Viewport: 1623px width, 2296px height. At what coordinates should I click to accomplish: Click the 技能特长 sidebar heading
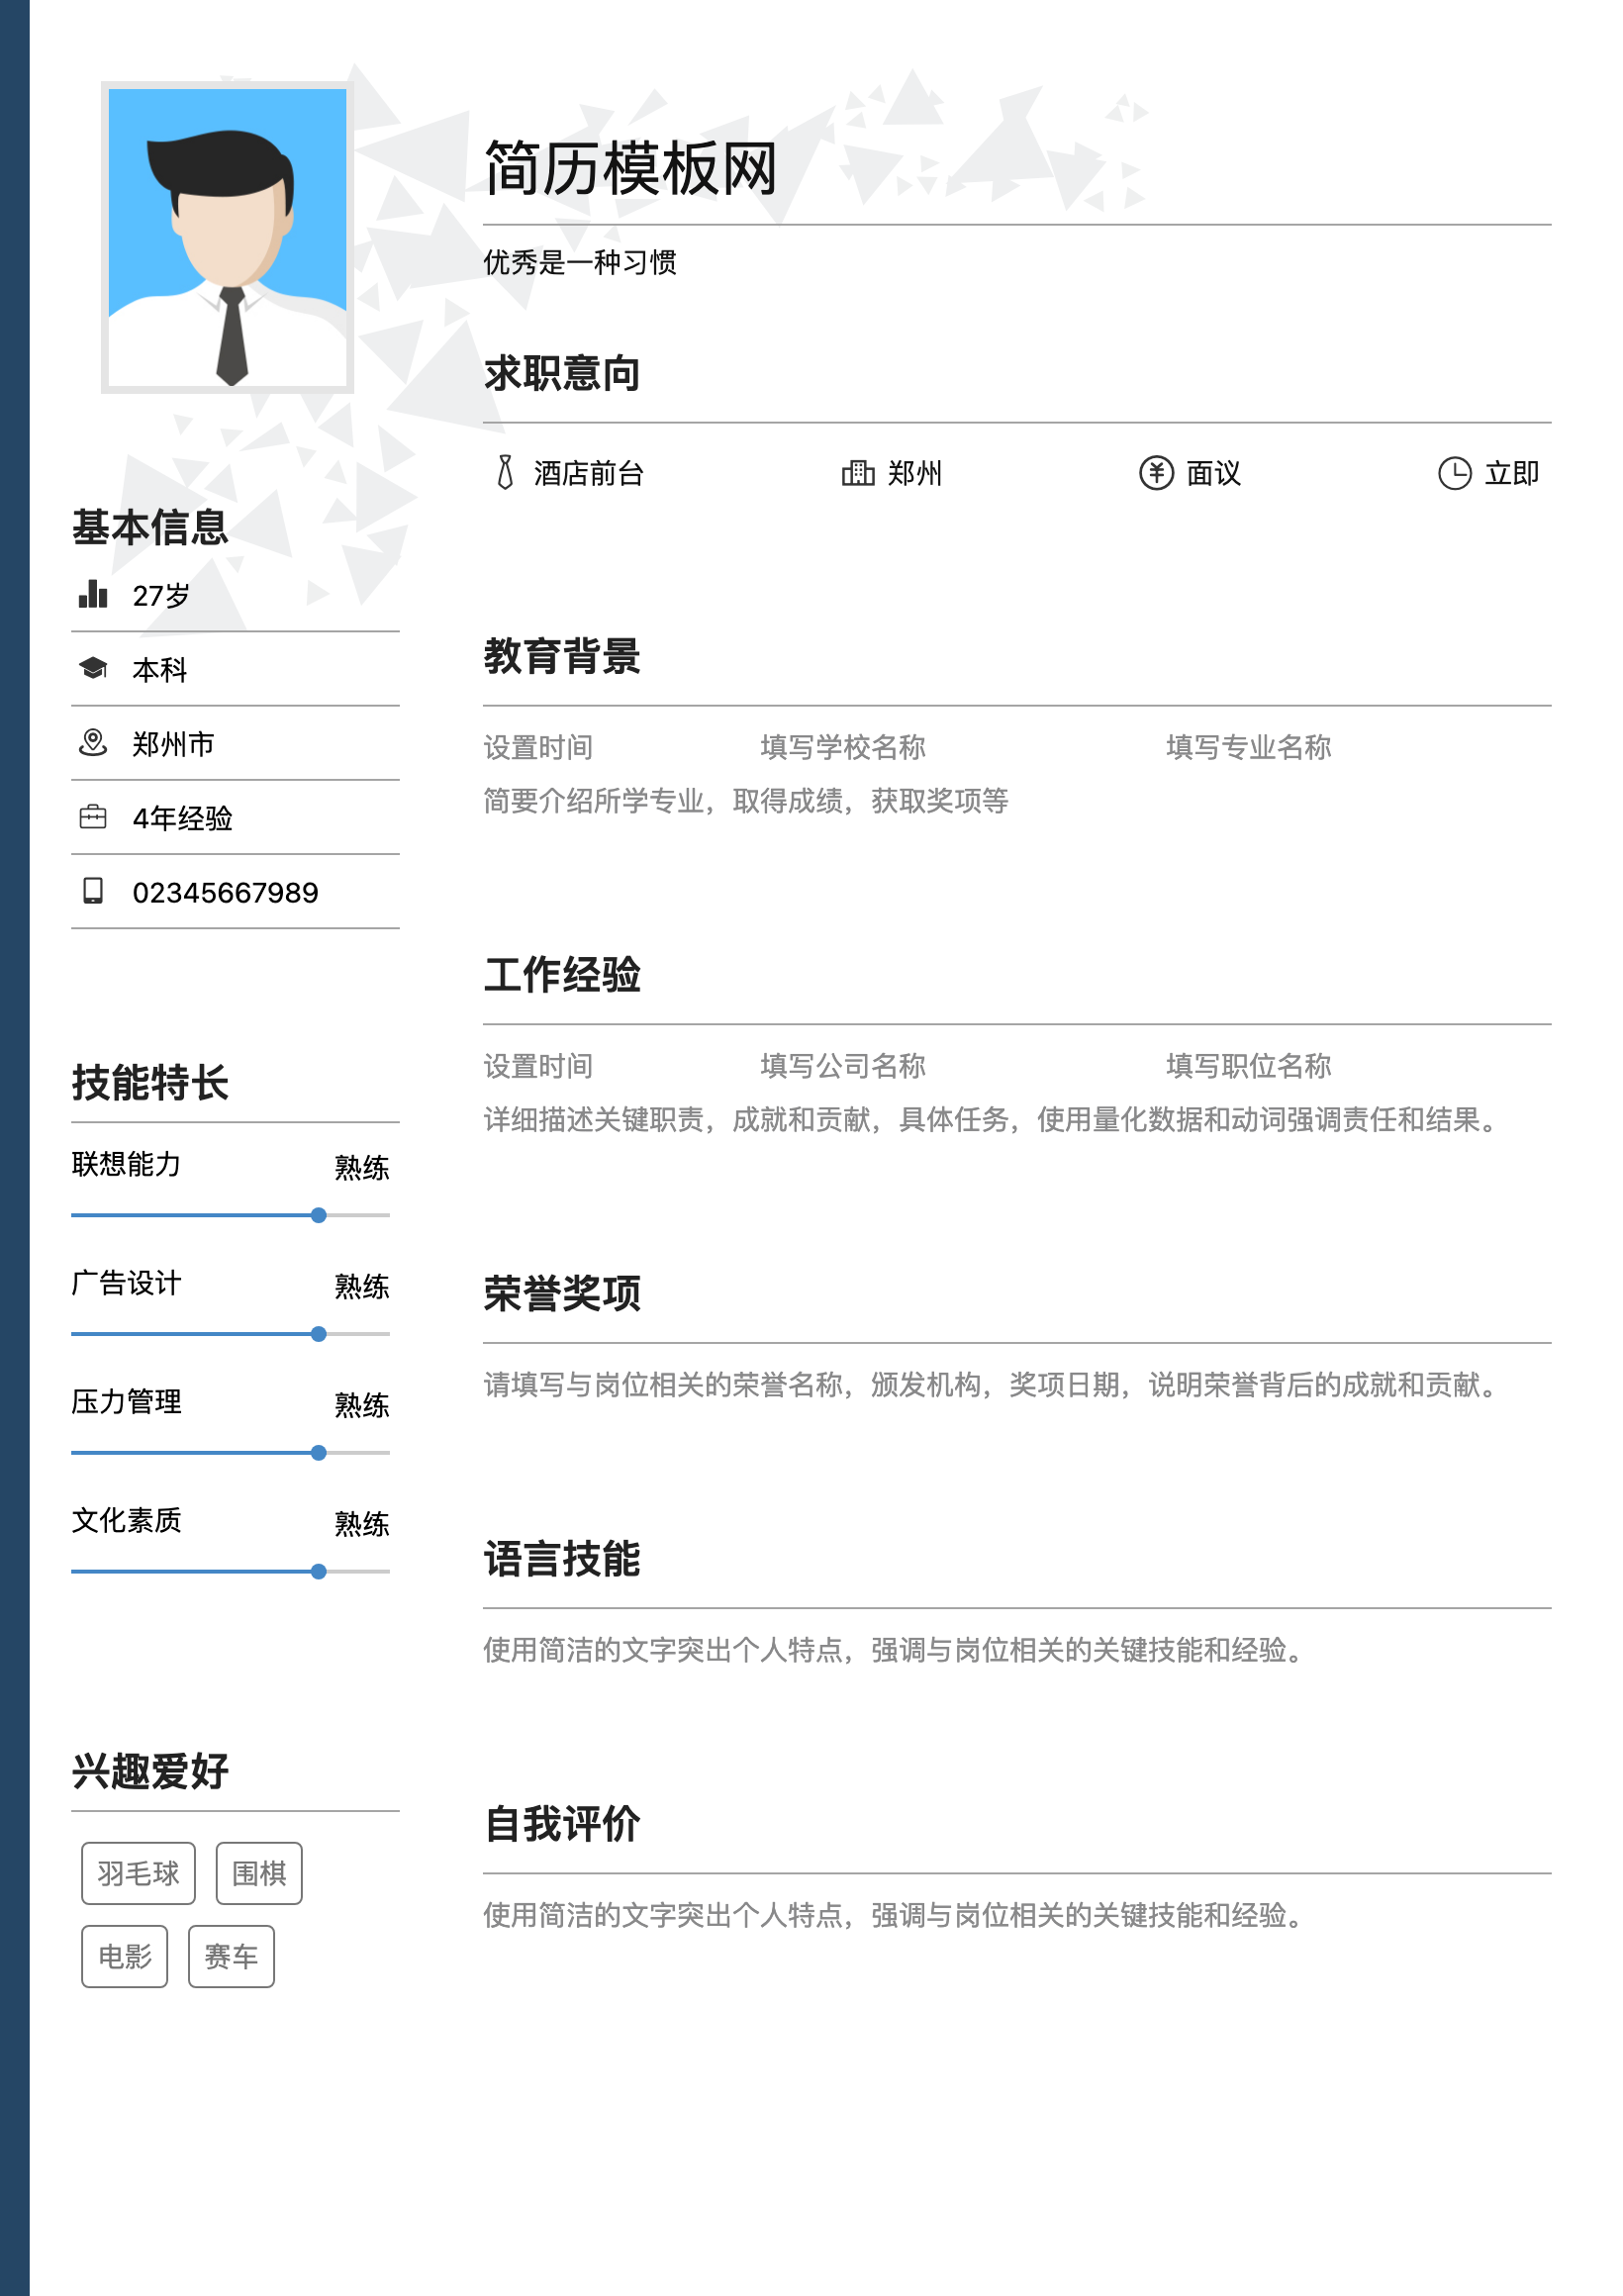[150, 1082]
